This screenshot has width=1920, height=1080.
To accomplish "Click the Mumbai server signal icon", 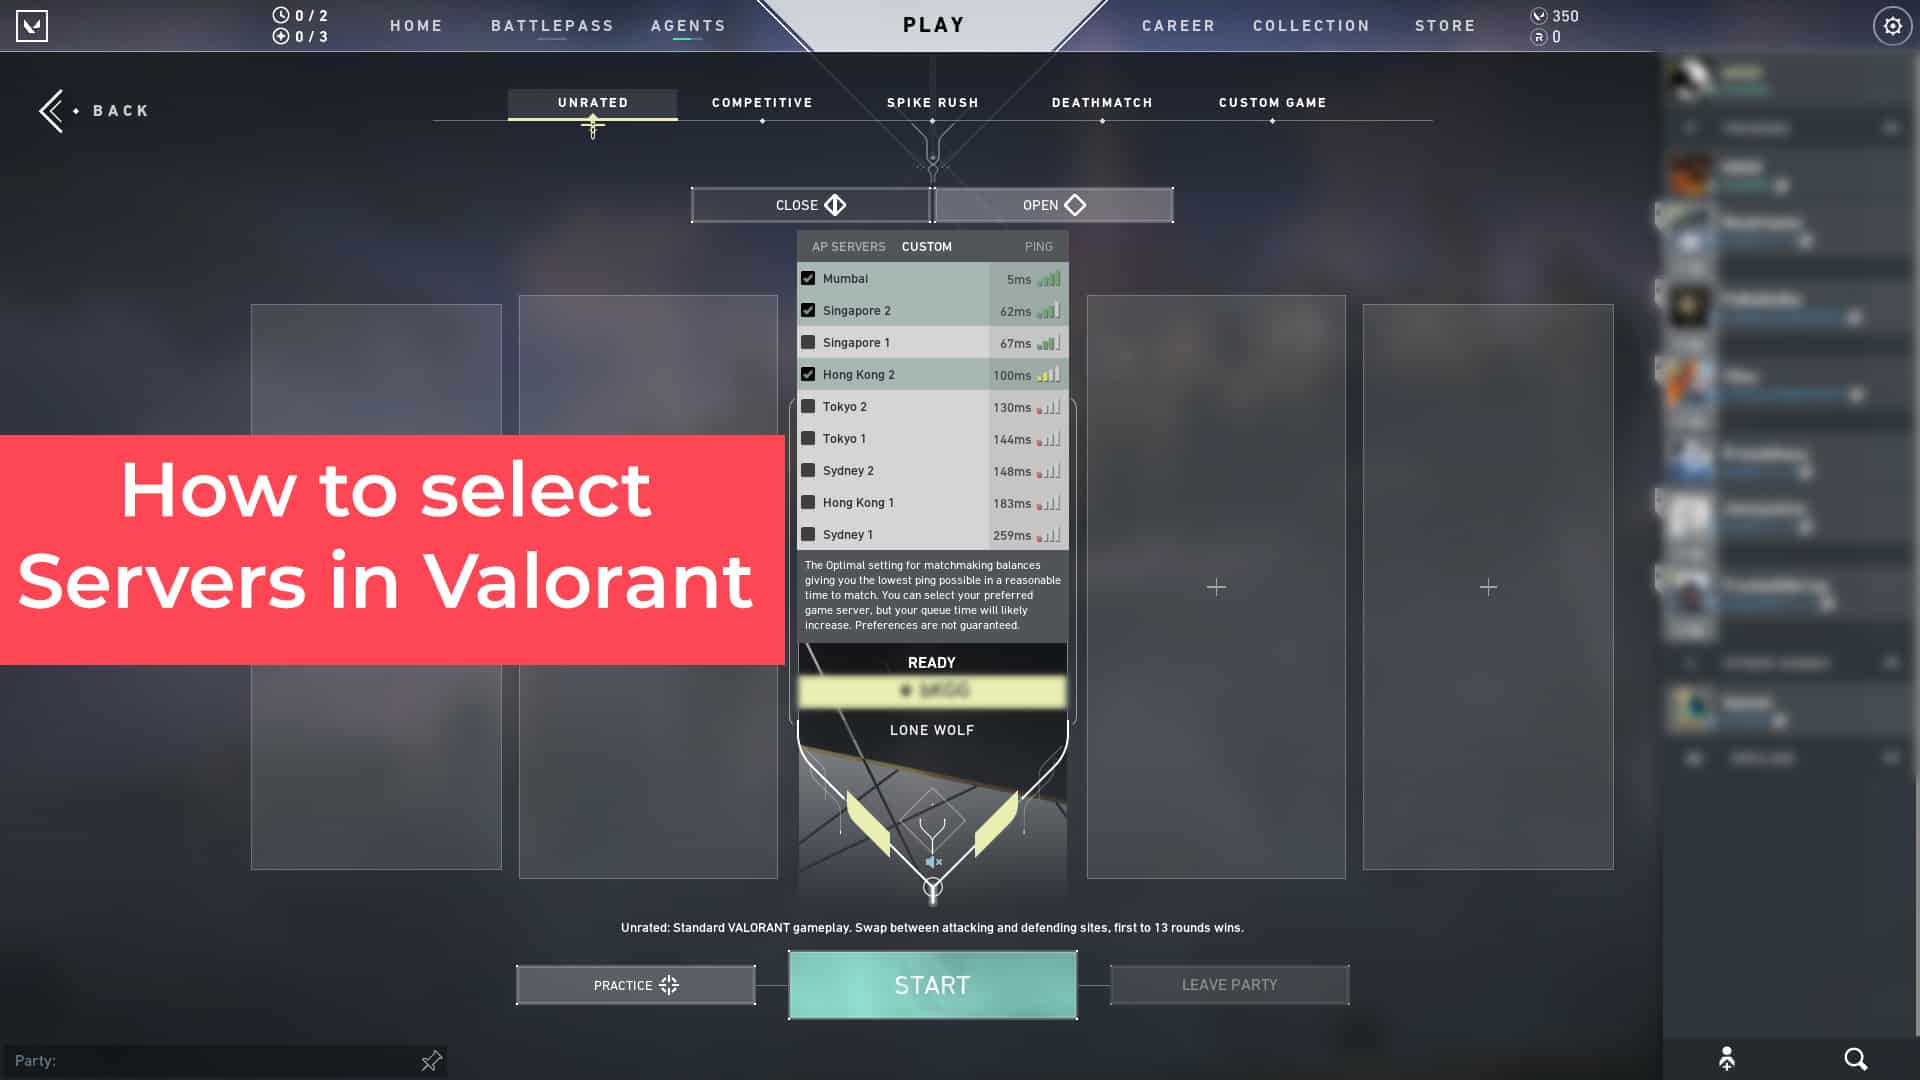I will pyautogui.click(x=1050, y=278).
